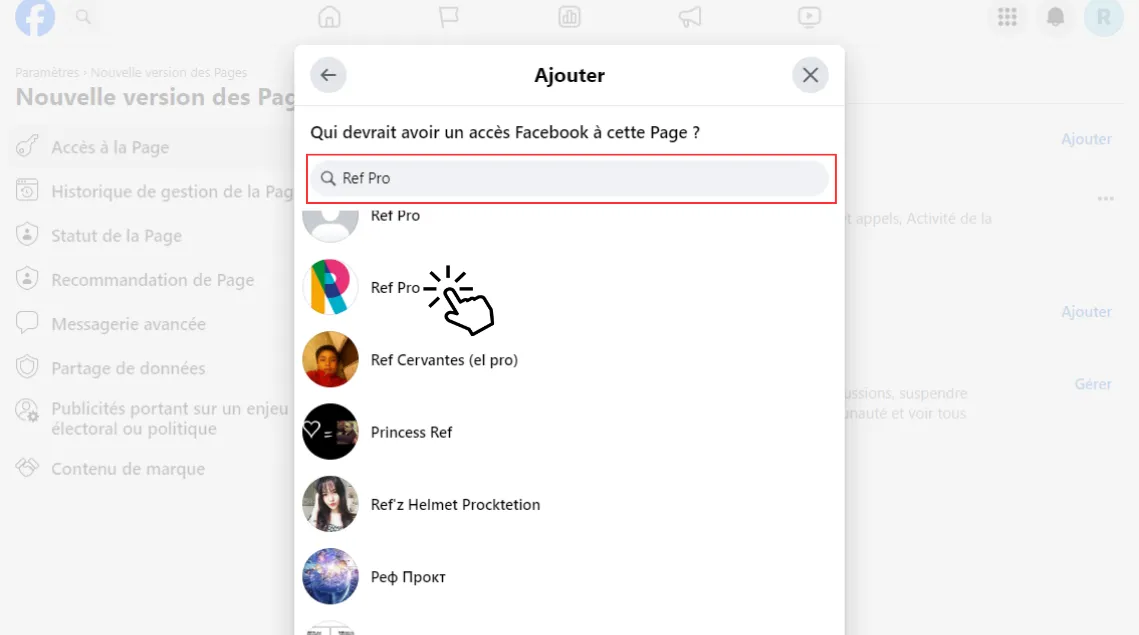The image size is (1139, 635).
Task: Click the person-gear icon beside Publicités
Action: pyautogui.click(x=27, y=411)
